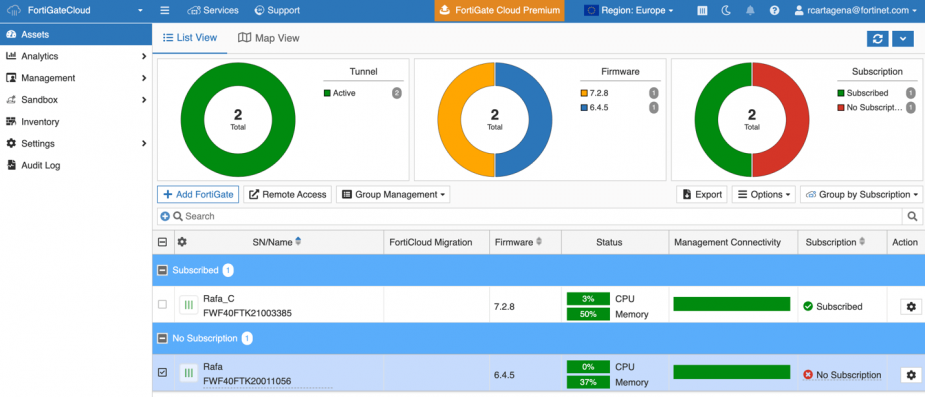Image resolution: width=925 pixels, height=397 pixels.
Task: Open the gear action for Rafa_C
Action: [x=911, y=307]
